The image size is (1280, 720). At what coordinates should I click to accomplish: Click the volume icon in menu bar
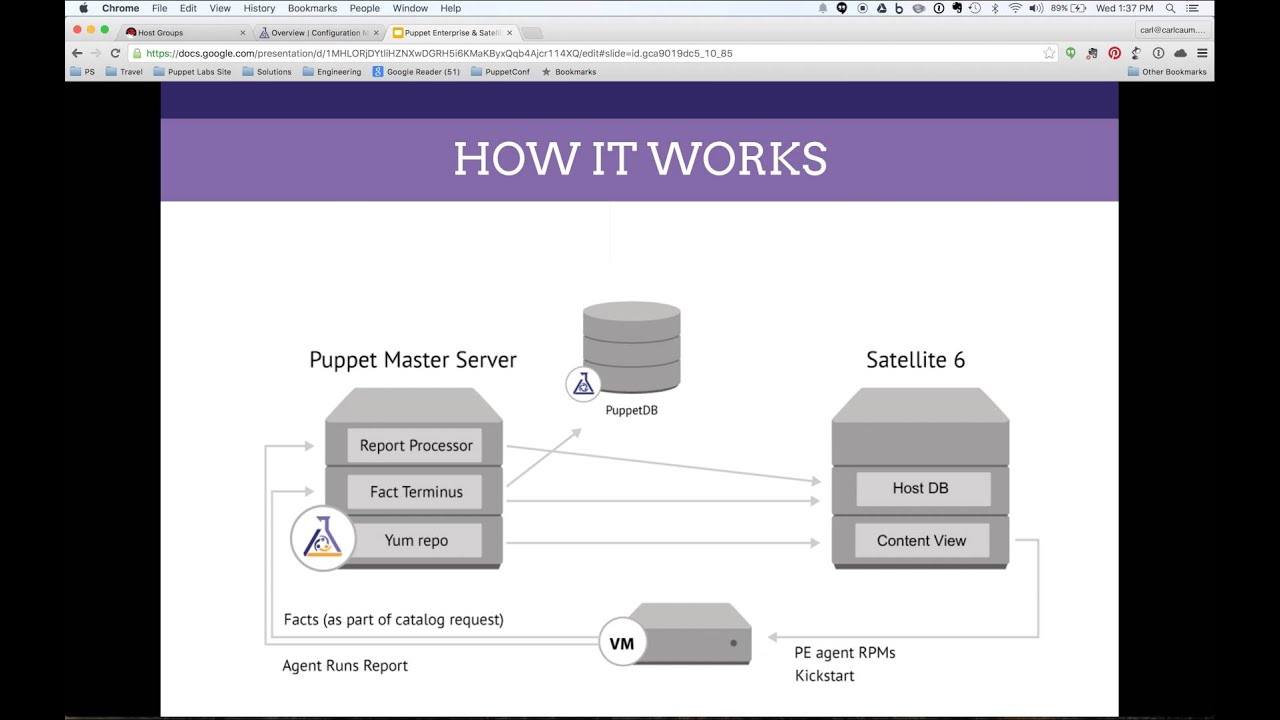(1036, 8)
